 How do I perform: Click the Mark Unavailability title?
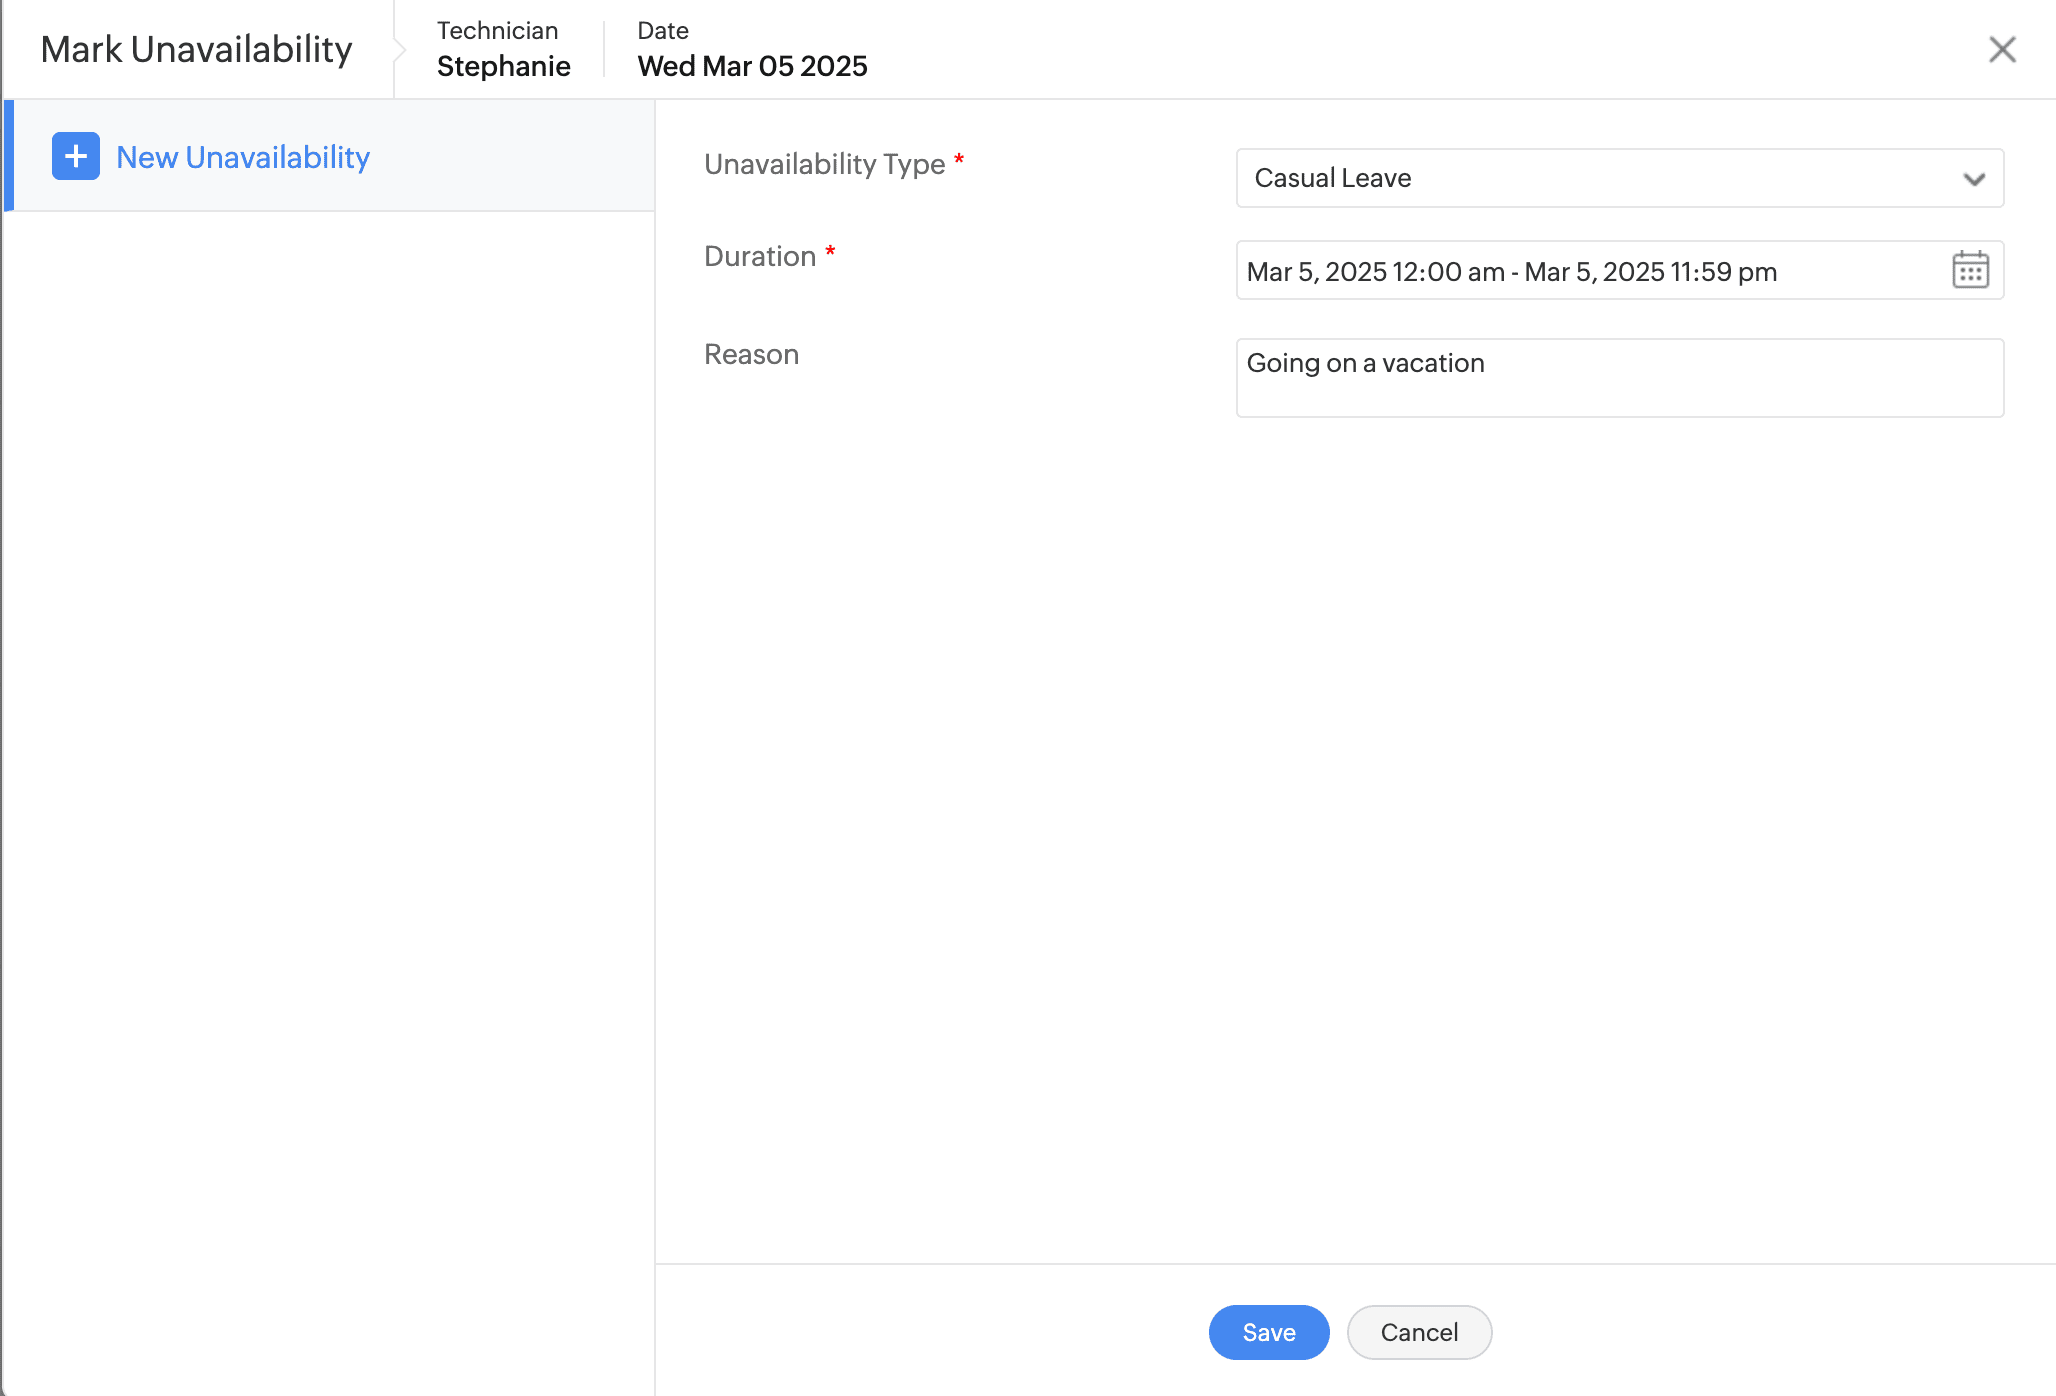pos(196,49)
